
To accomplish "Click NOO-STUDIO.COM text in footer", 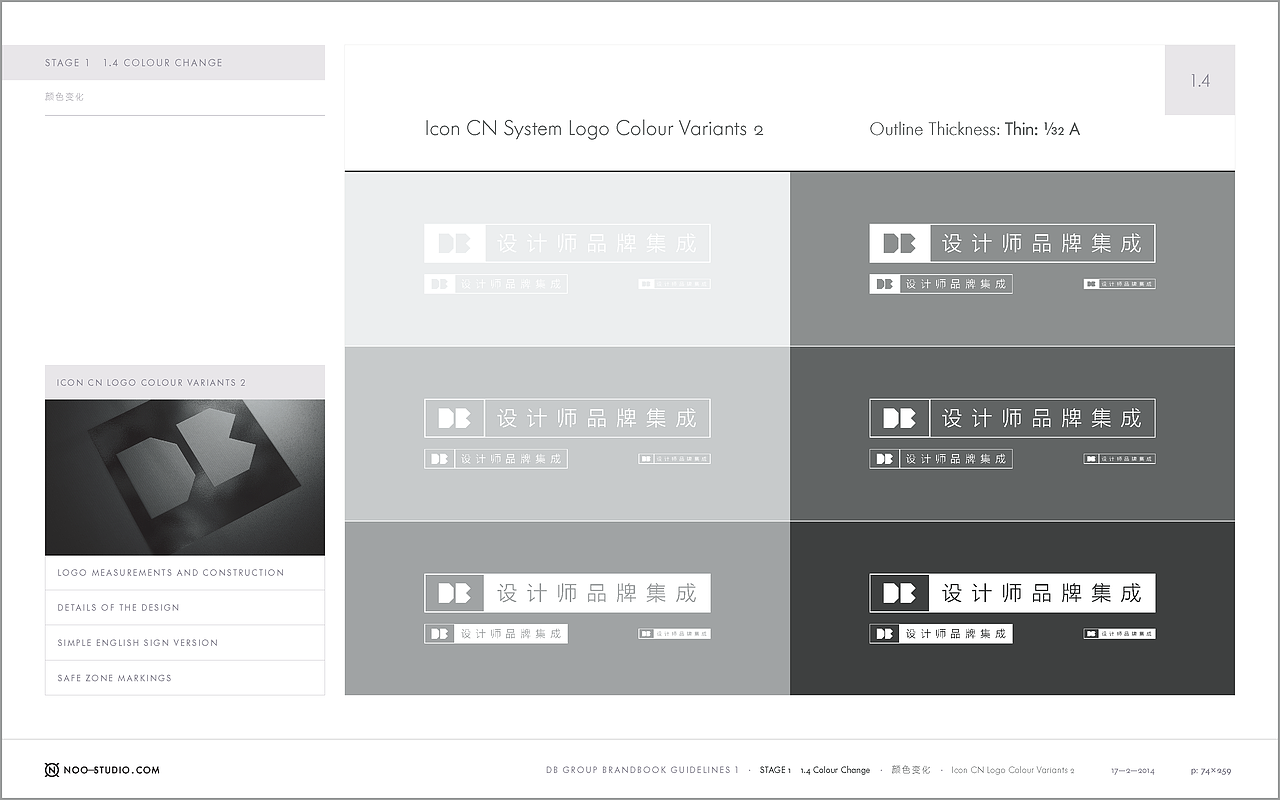I will coord(112,770).
